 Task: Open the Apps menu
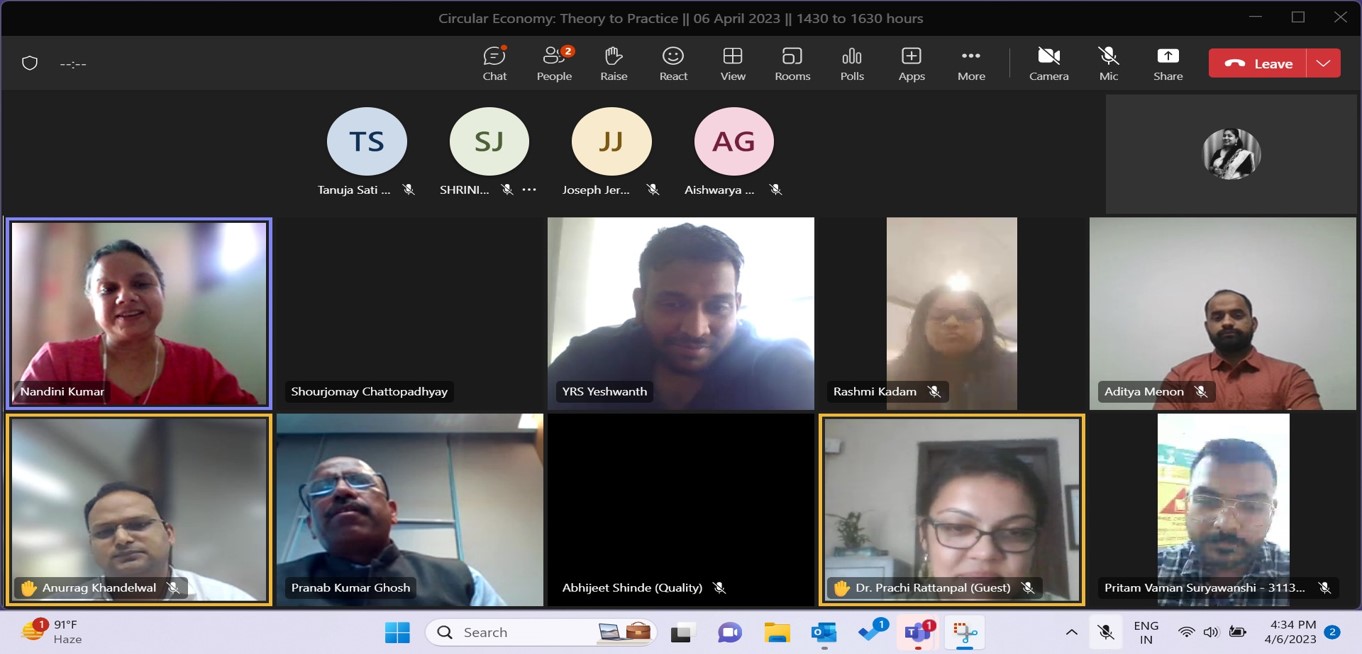pyautogui.click(x=911, y=63)
